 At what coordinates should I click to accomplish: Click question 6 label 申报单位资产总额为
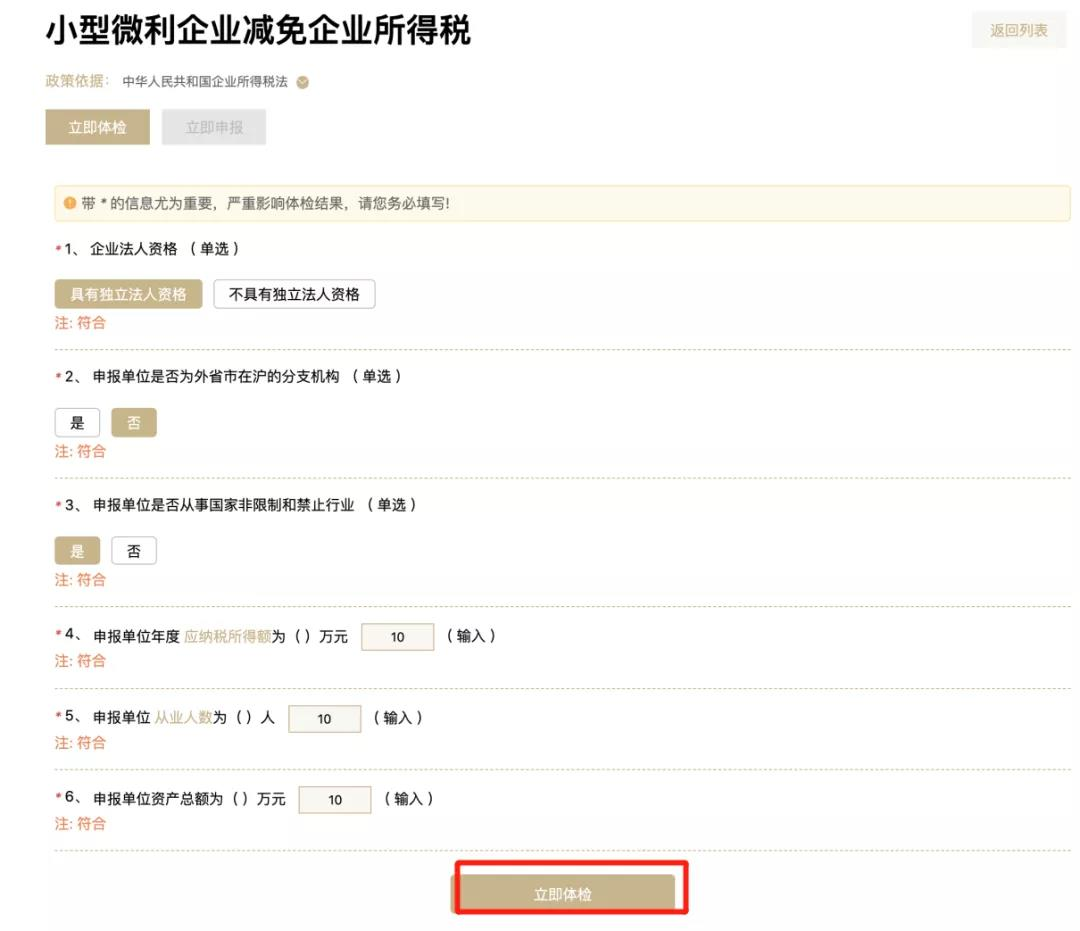[158, 799]
